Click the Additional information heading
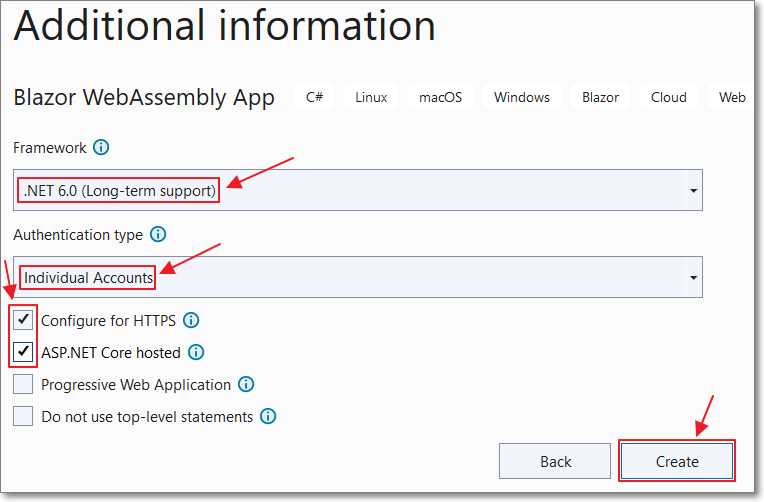This screenshot has height=502, width=764. 225,25
